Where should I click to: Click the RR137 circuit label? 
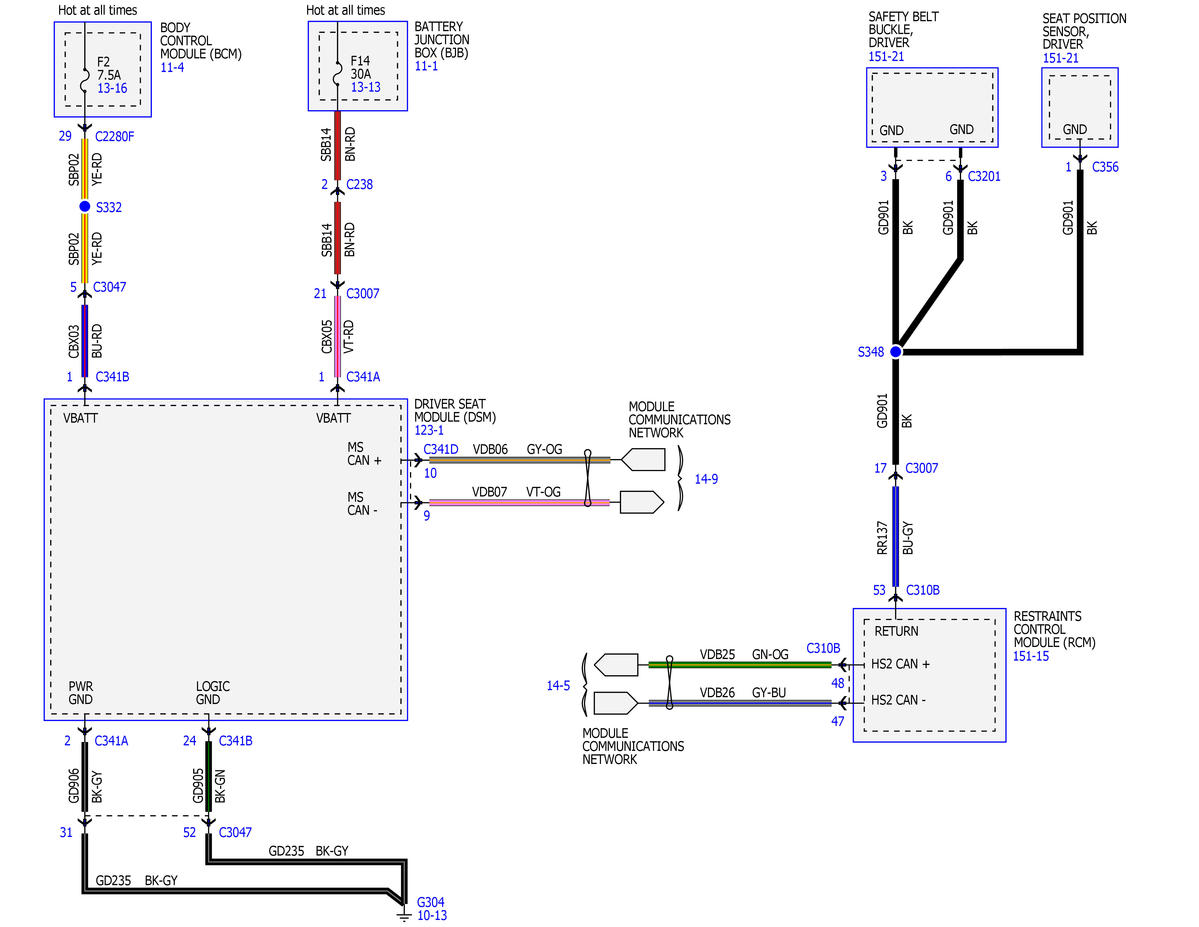(882, 538)
